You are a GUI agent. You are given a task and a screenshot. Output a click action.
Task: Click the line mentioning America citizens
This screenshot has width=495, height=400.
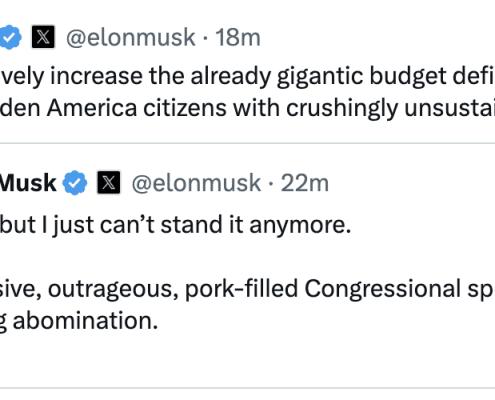coord(247,108)
